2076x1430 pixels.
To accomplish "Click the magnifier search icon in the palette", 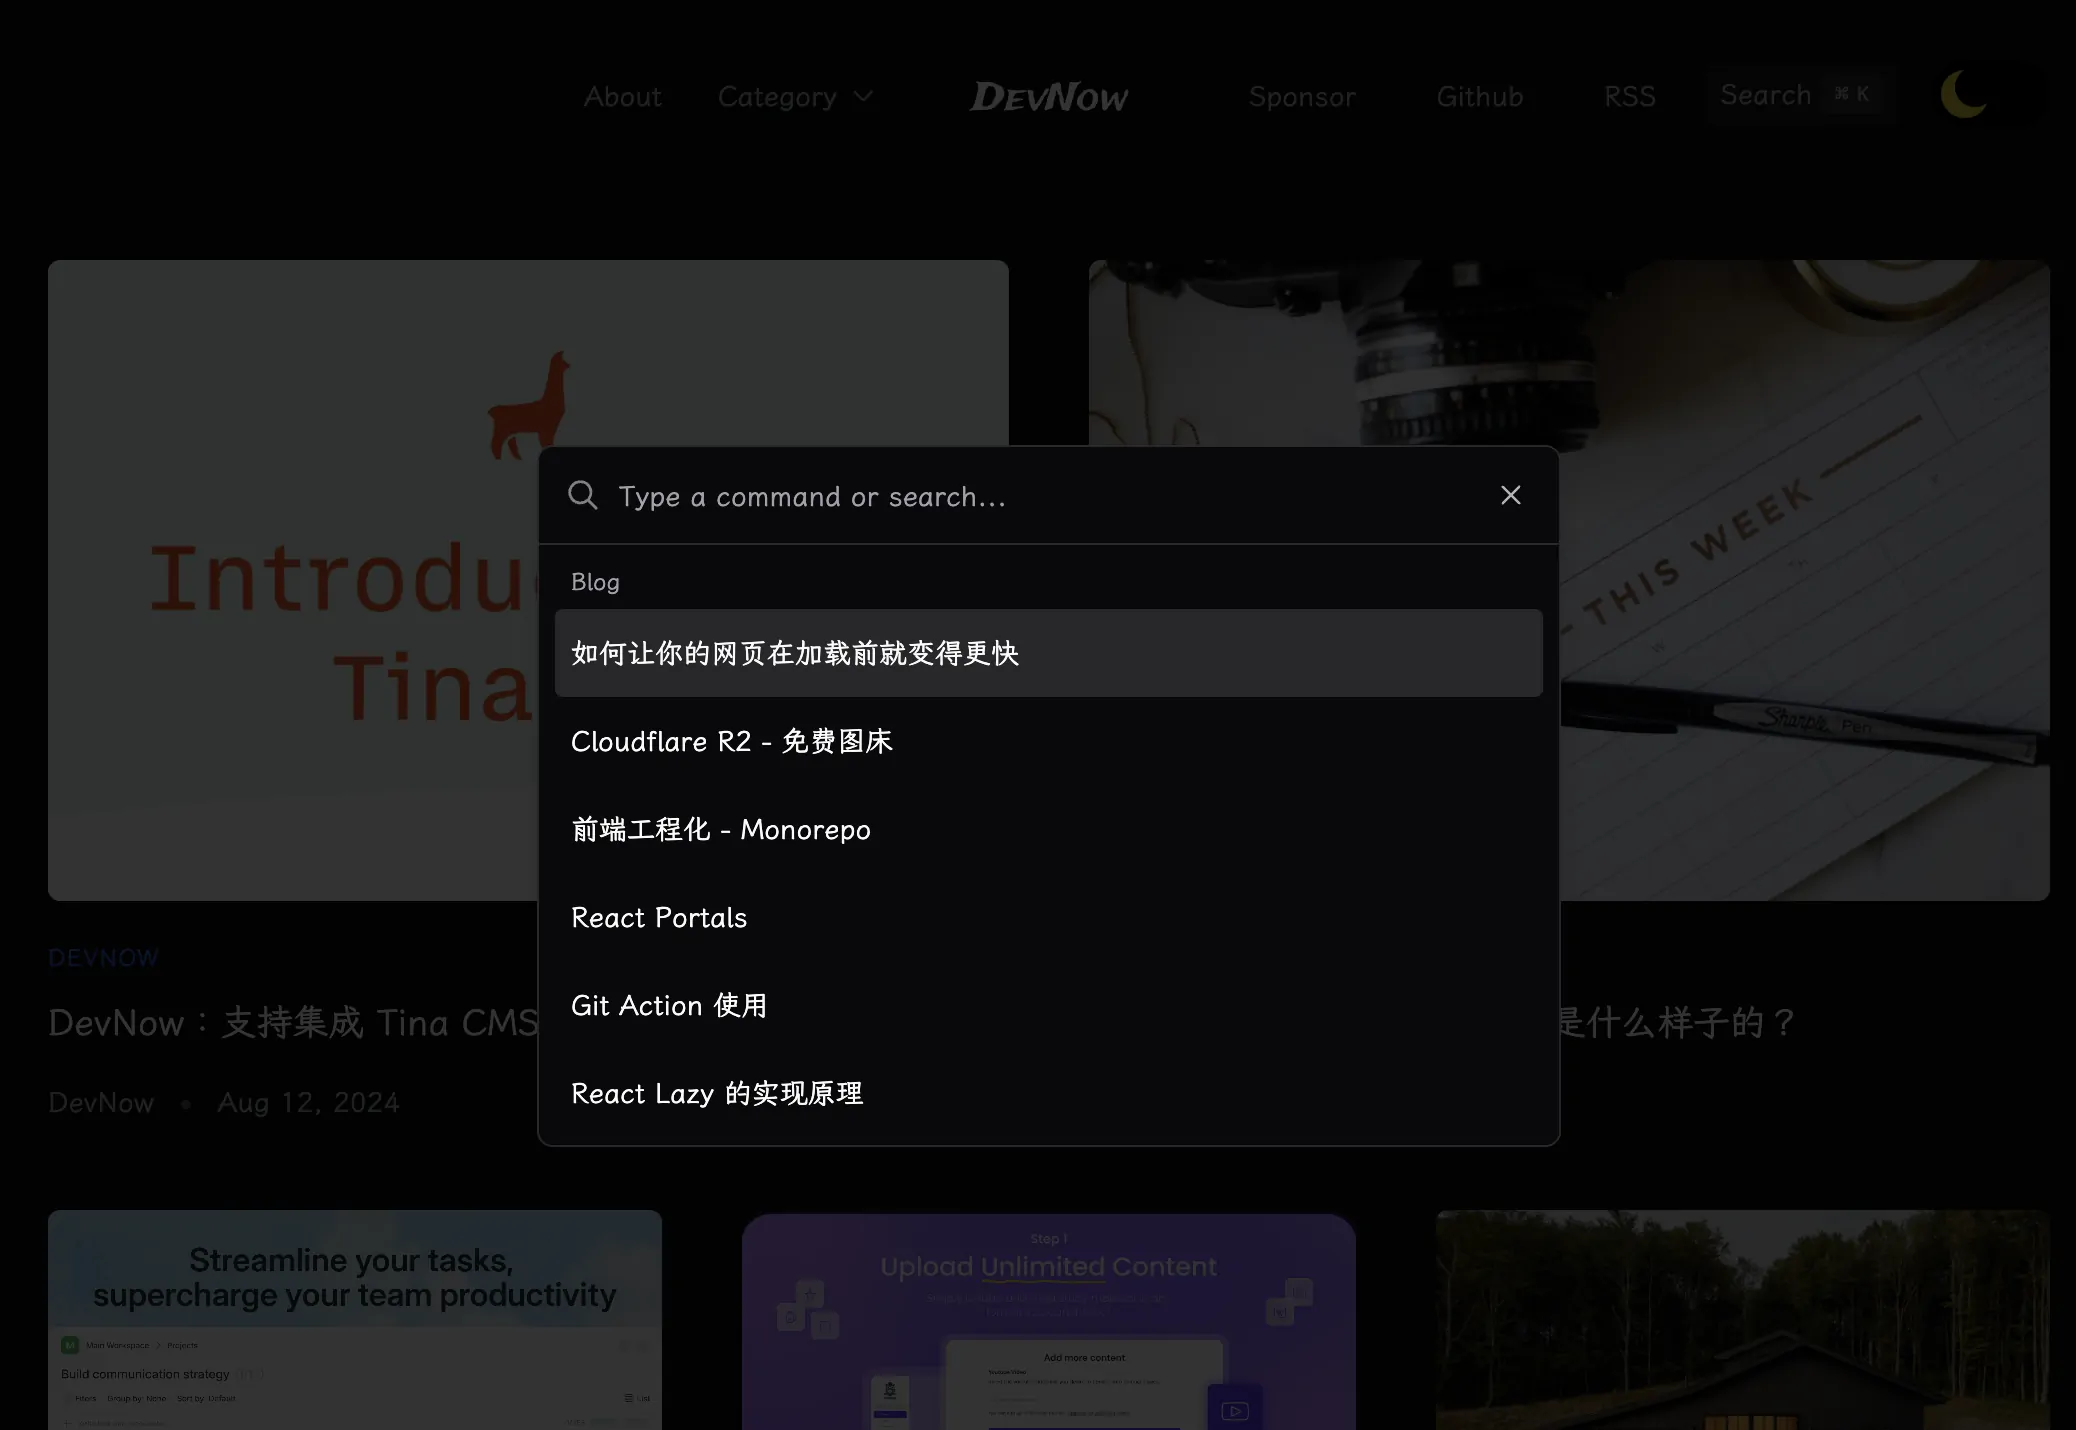I will pos(582,495).
